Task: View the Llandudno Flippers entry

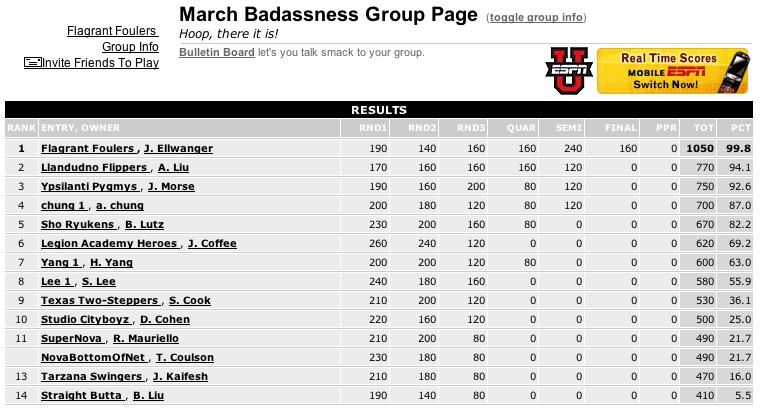Action: (94, 167)
